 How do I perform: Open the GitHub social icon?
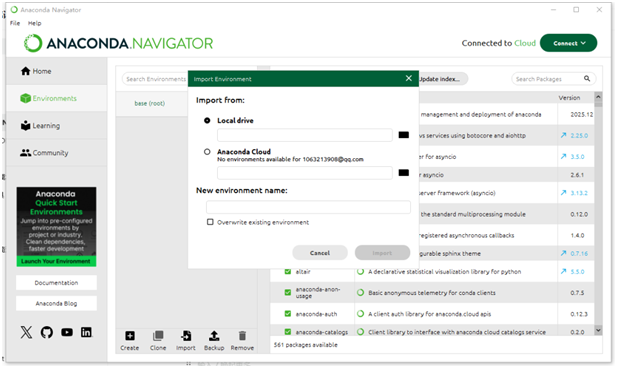tap(47, 332)
